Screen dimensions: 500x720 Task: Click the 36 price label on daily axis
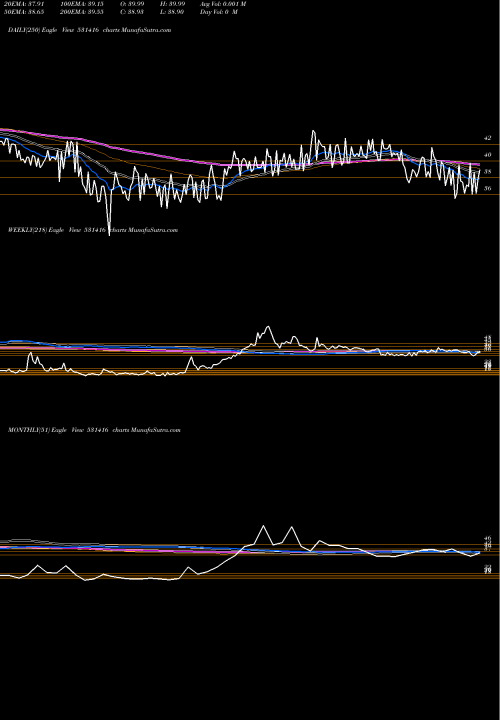[488, 188]
